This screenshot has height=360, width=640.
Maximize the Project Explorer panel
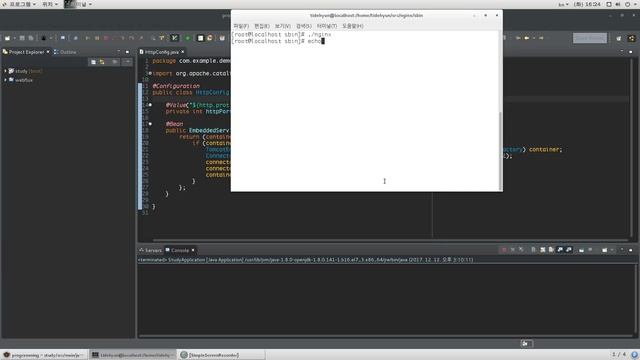[x=127, y=52]
